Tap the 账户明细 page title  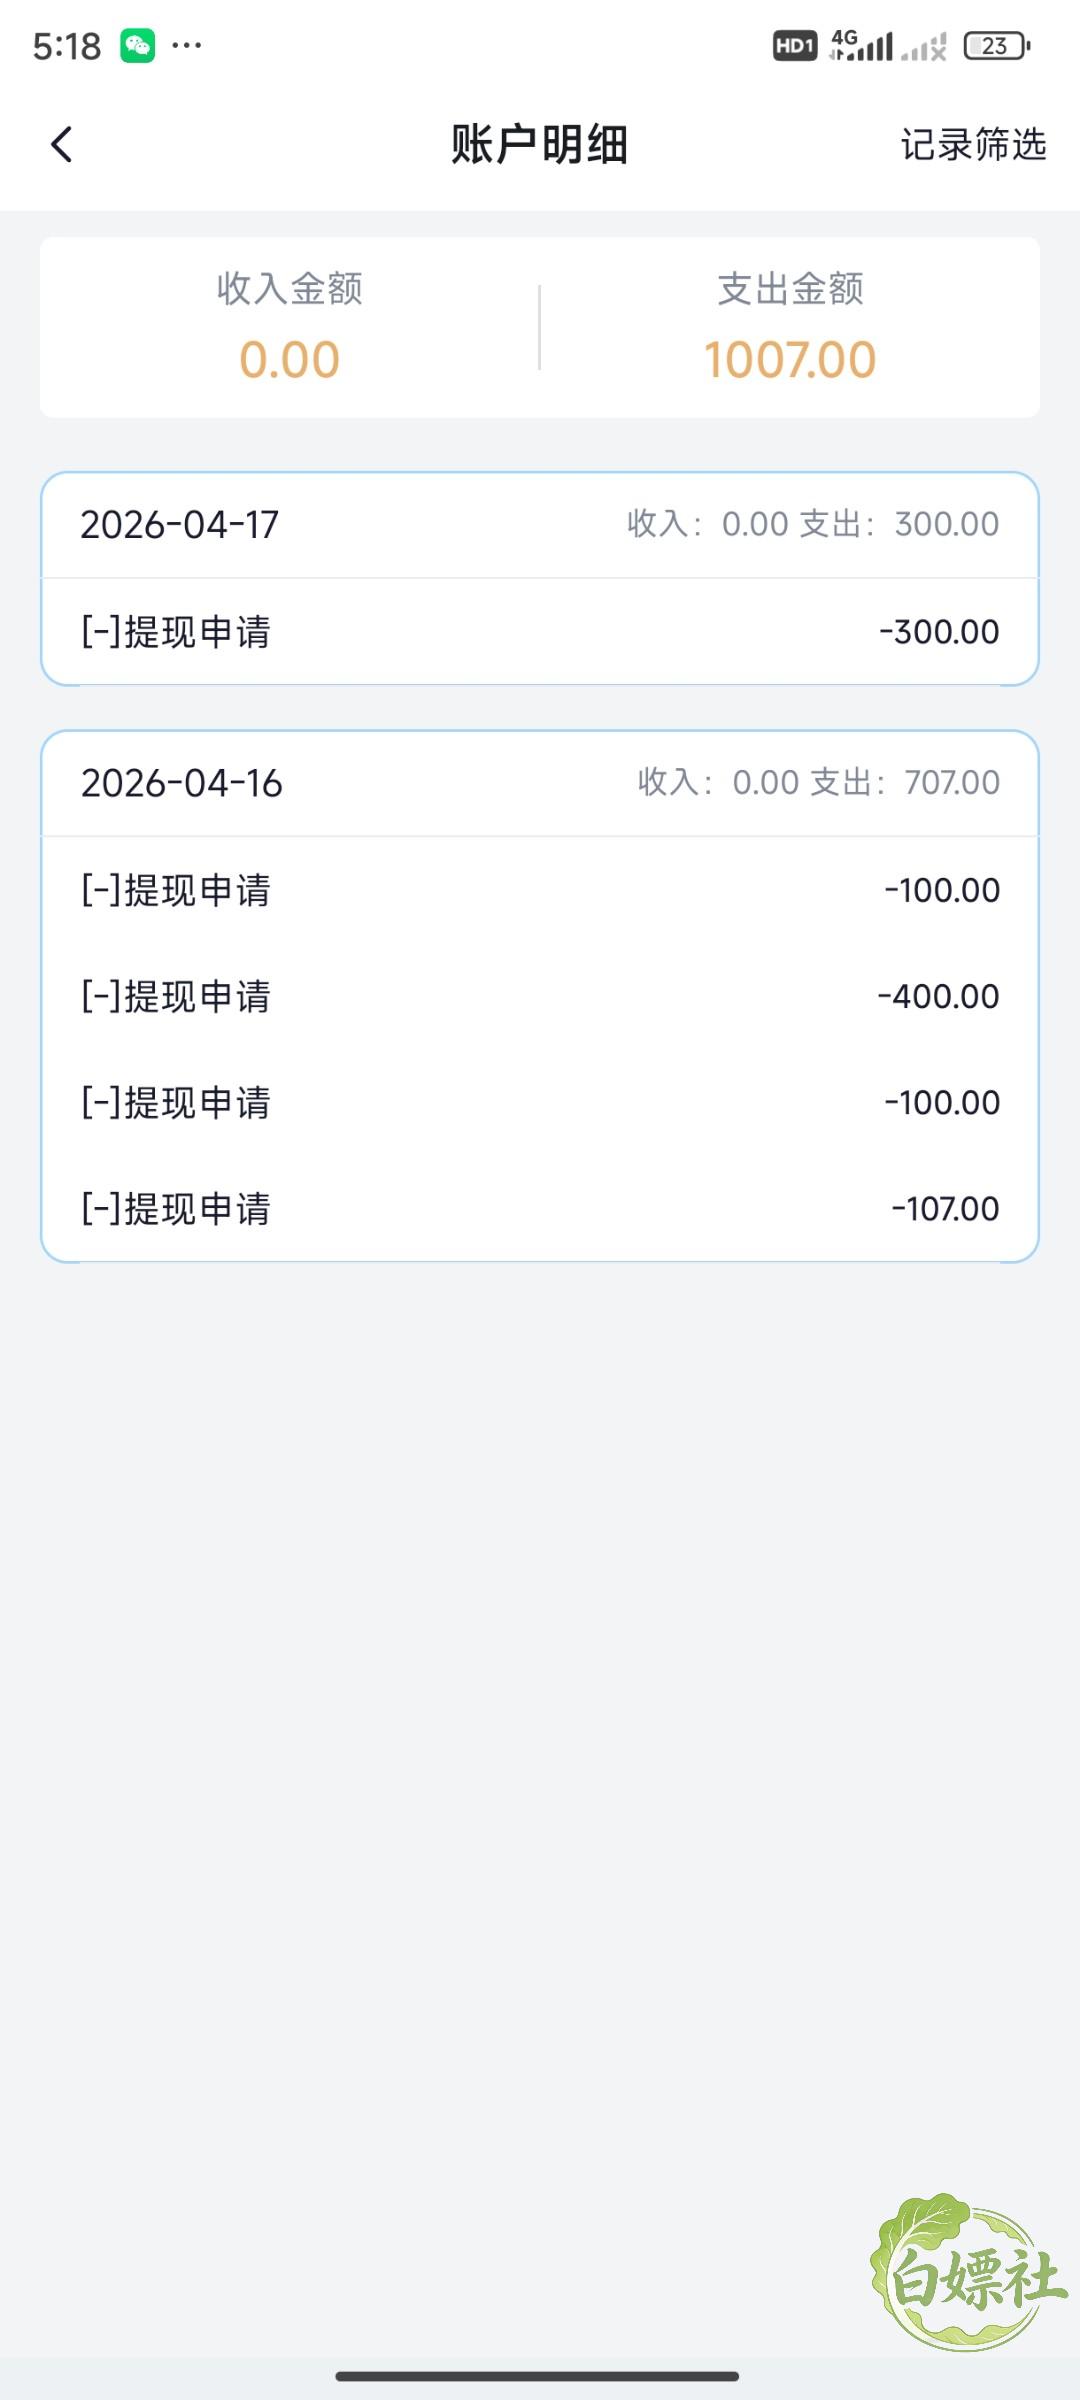click(x=540, y=144)
